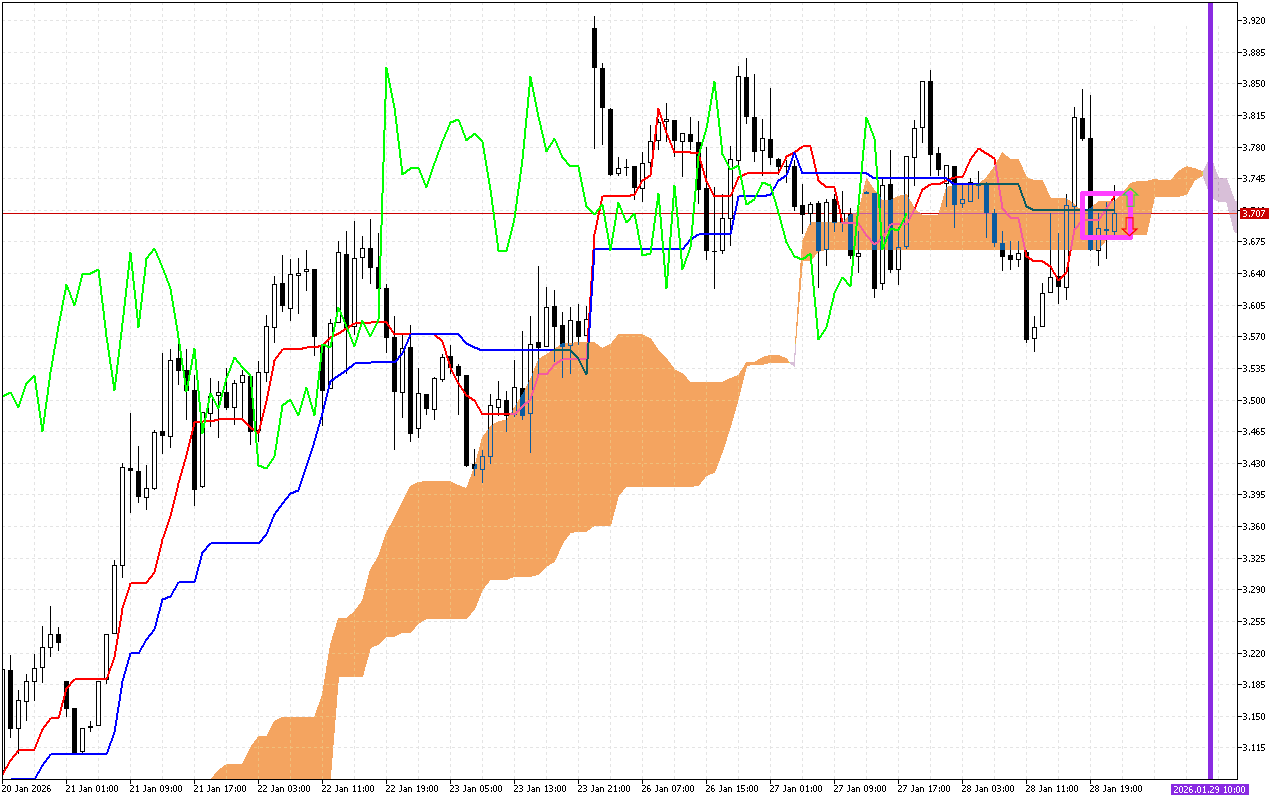Select the magenta rectangle on the chart
Image resolution: width=1280 pixels, height=800 pixels.
click(1083, 215)
